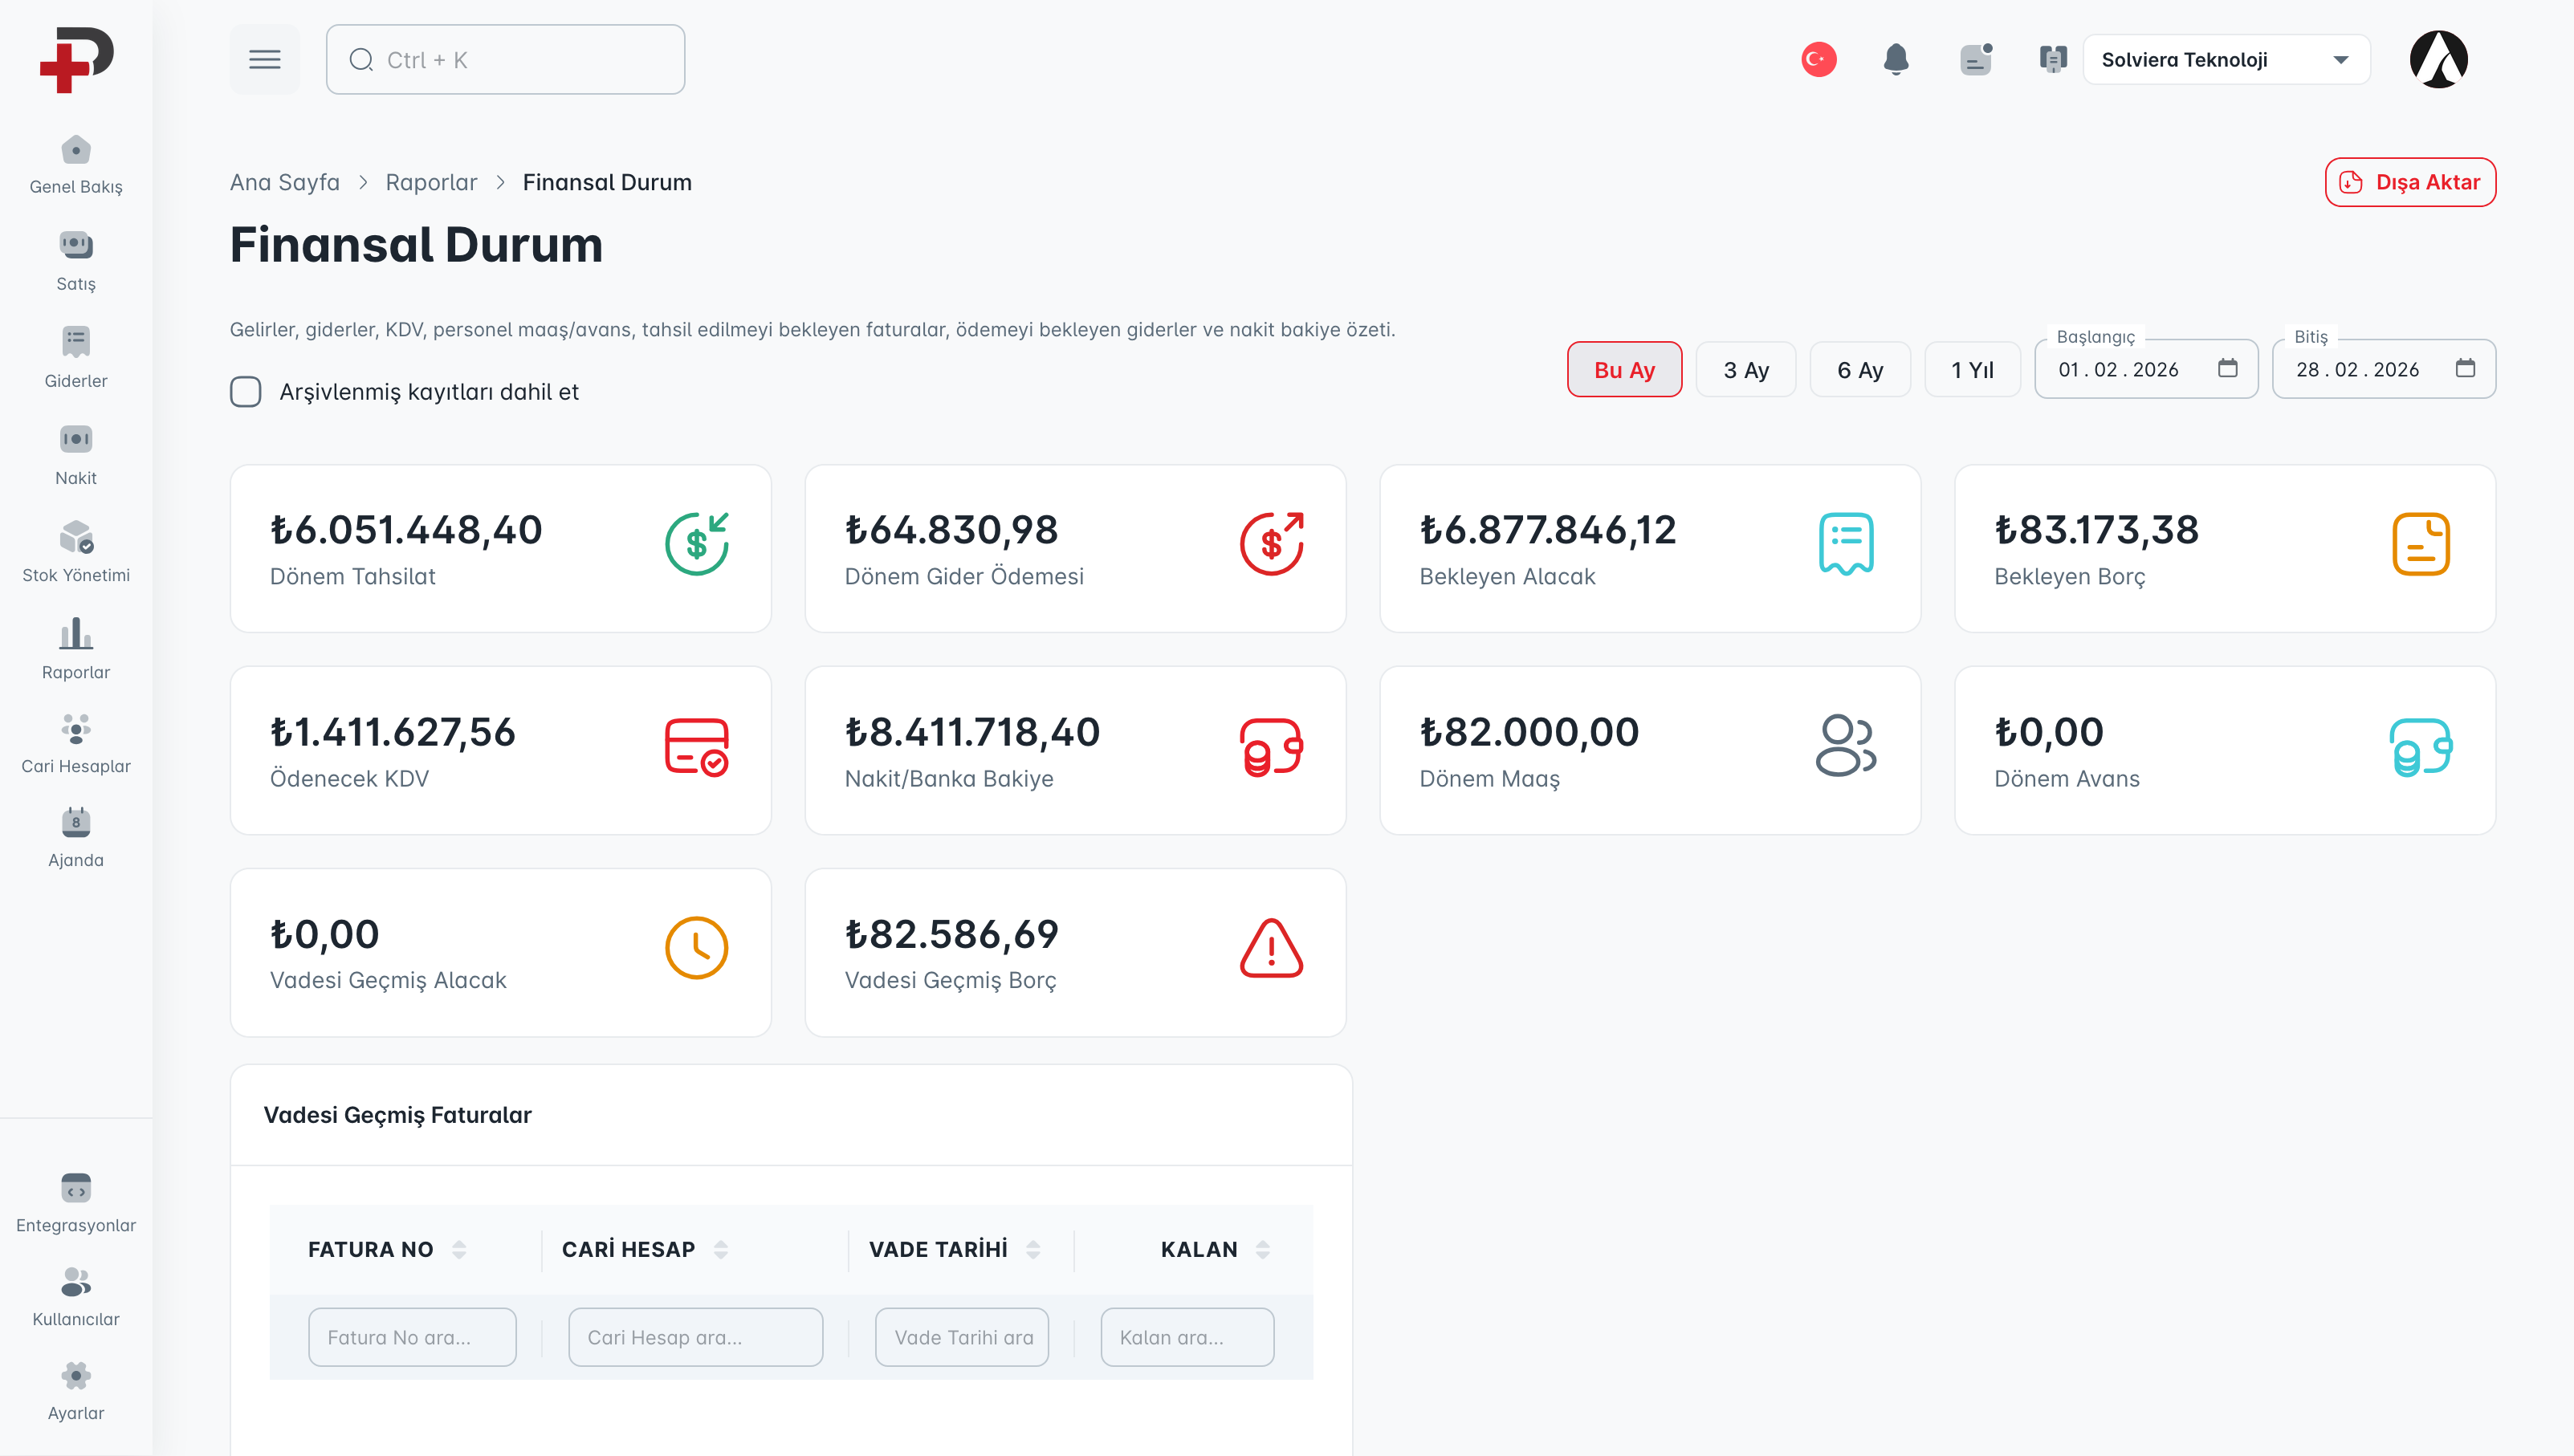Click the notification bell icon
The height and width of the screenshot is (1456, 2574).
tap(1895, 60)
